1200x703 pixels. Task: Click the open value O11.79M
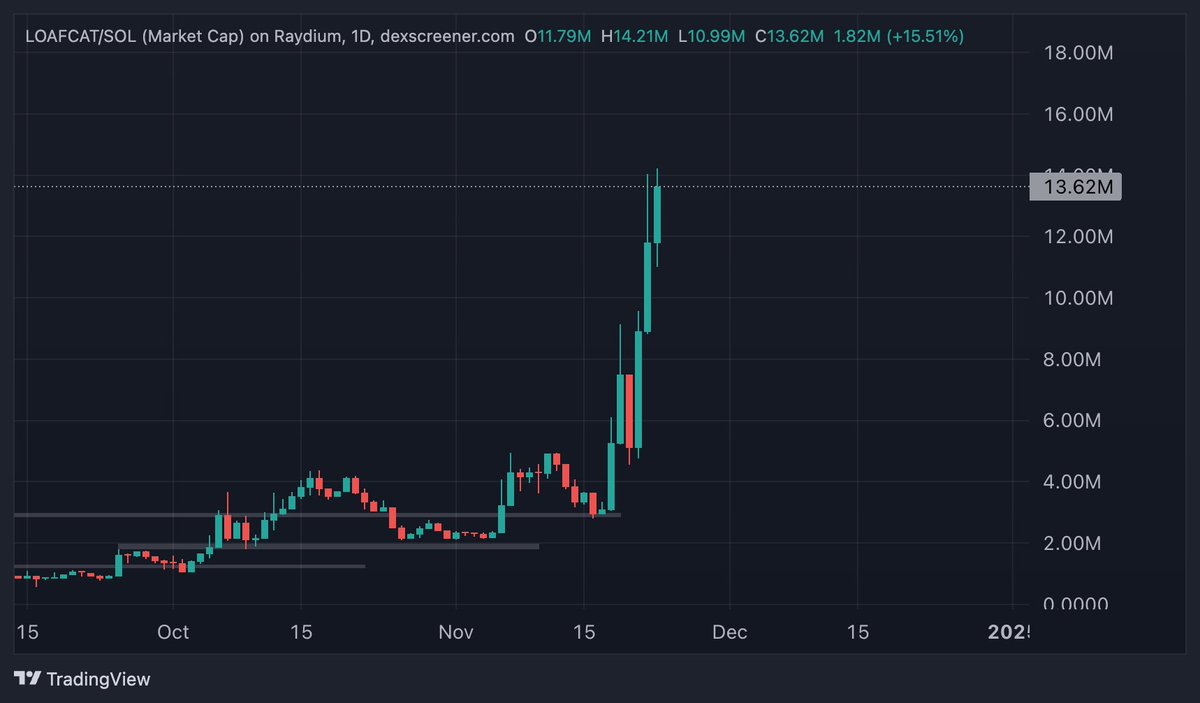pyautogui.click(x=558, y=37)
